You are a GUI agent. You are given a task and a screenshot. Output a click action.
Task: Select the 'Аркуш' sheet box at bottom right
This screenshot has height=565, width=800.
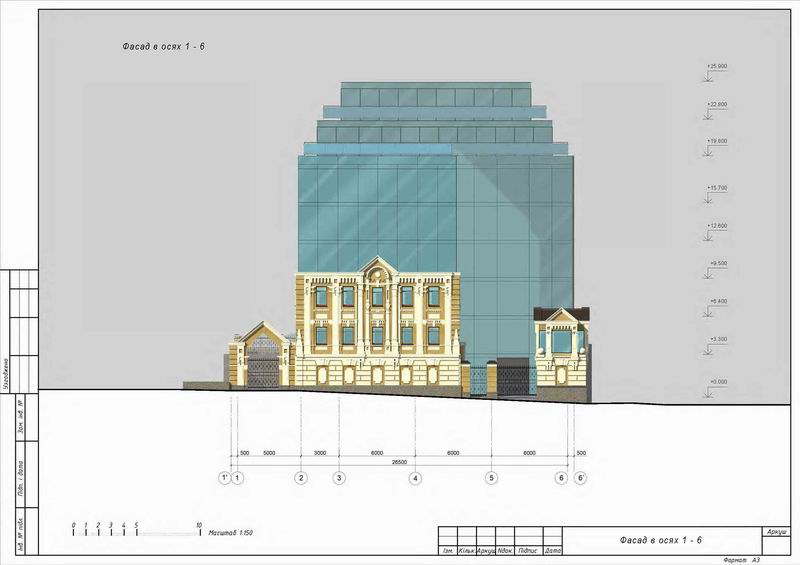[x=775, y=532]
